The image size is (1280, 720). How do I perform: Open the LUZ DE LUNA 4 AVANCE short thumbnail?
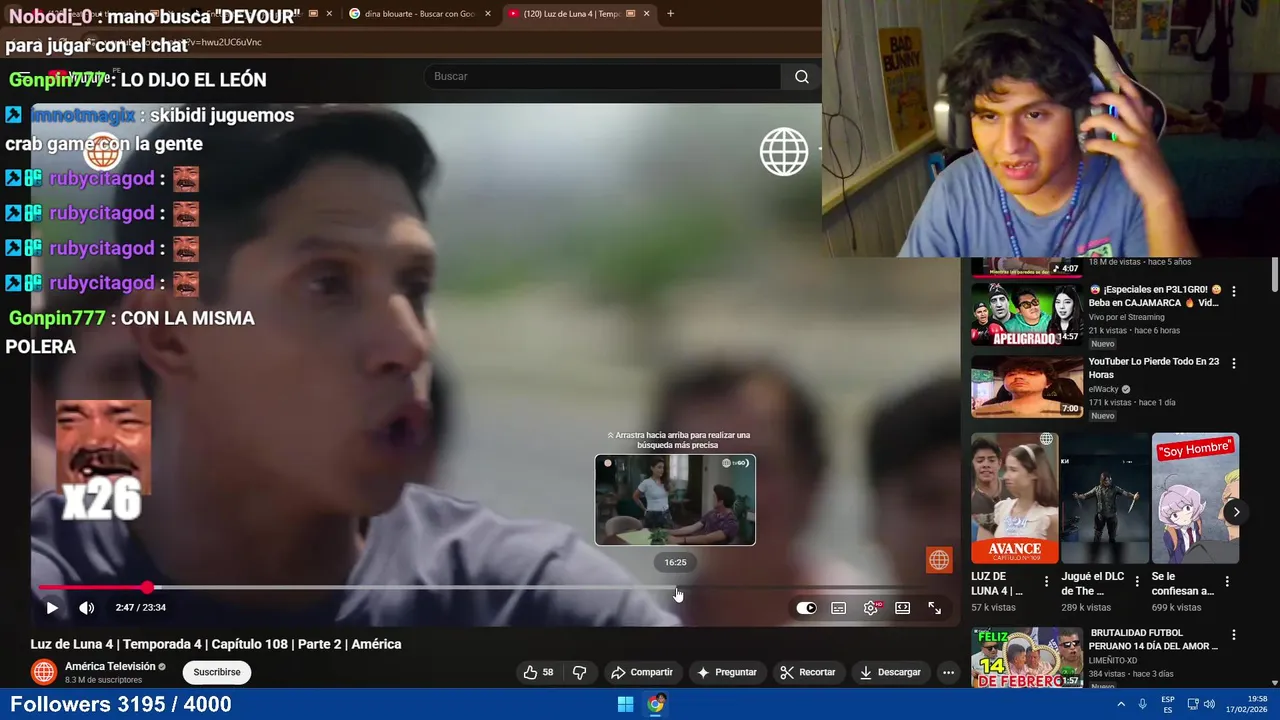(x=1014, y=498)
